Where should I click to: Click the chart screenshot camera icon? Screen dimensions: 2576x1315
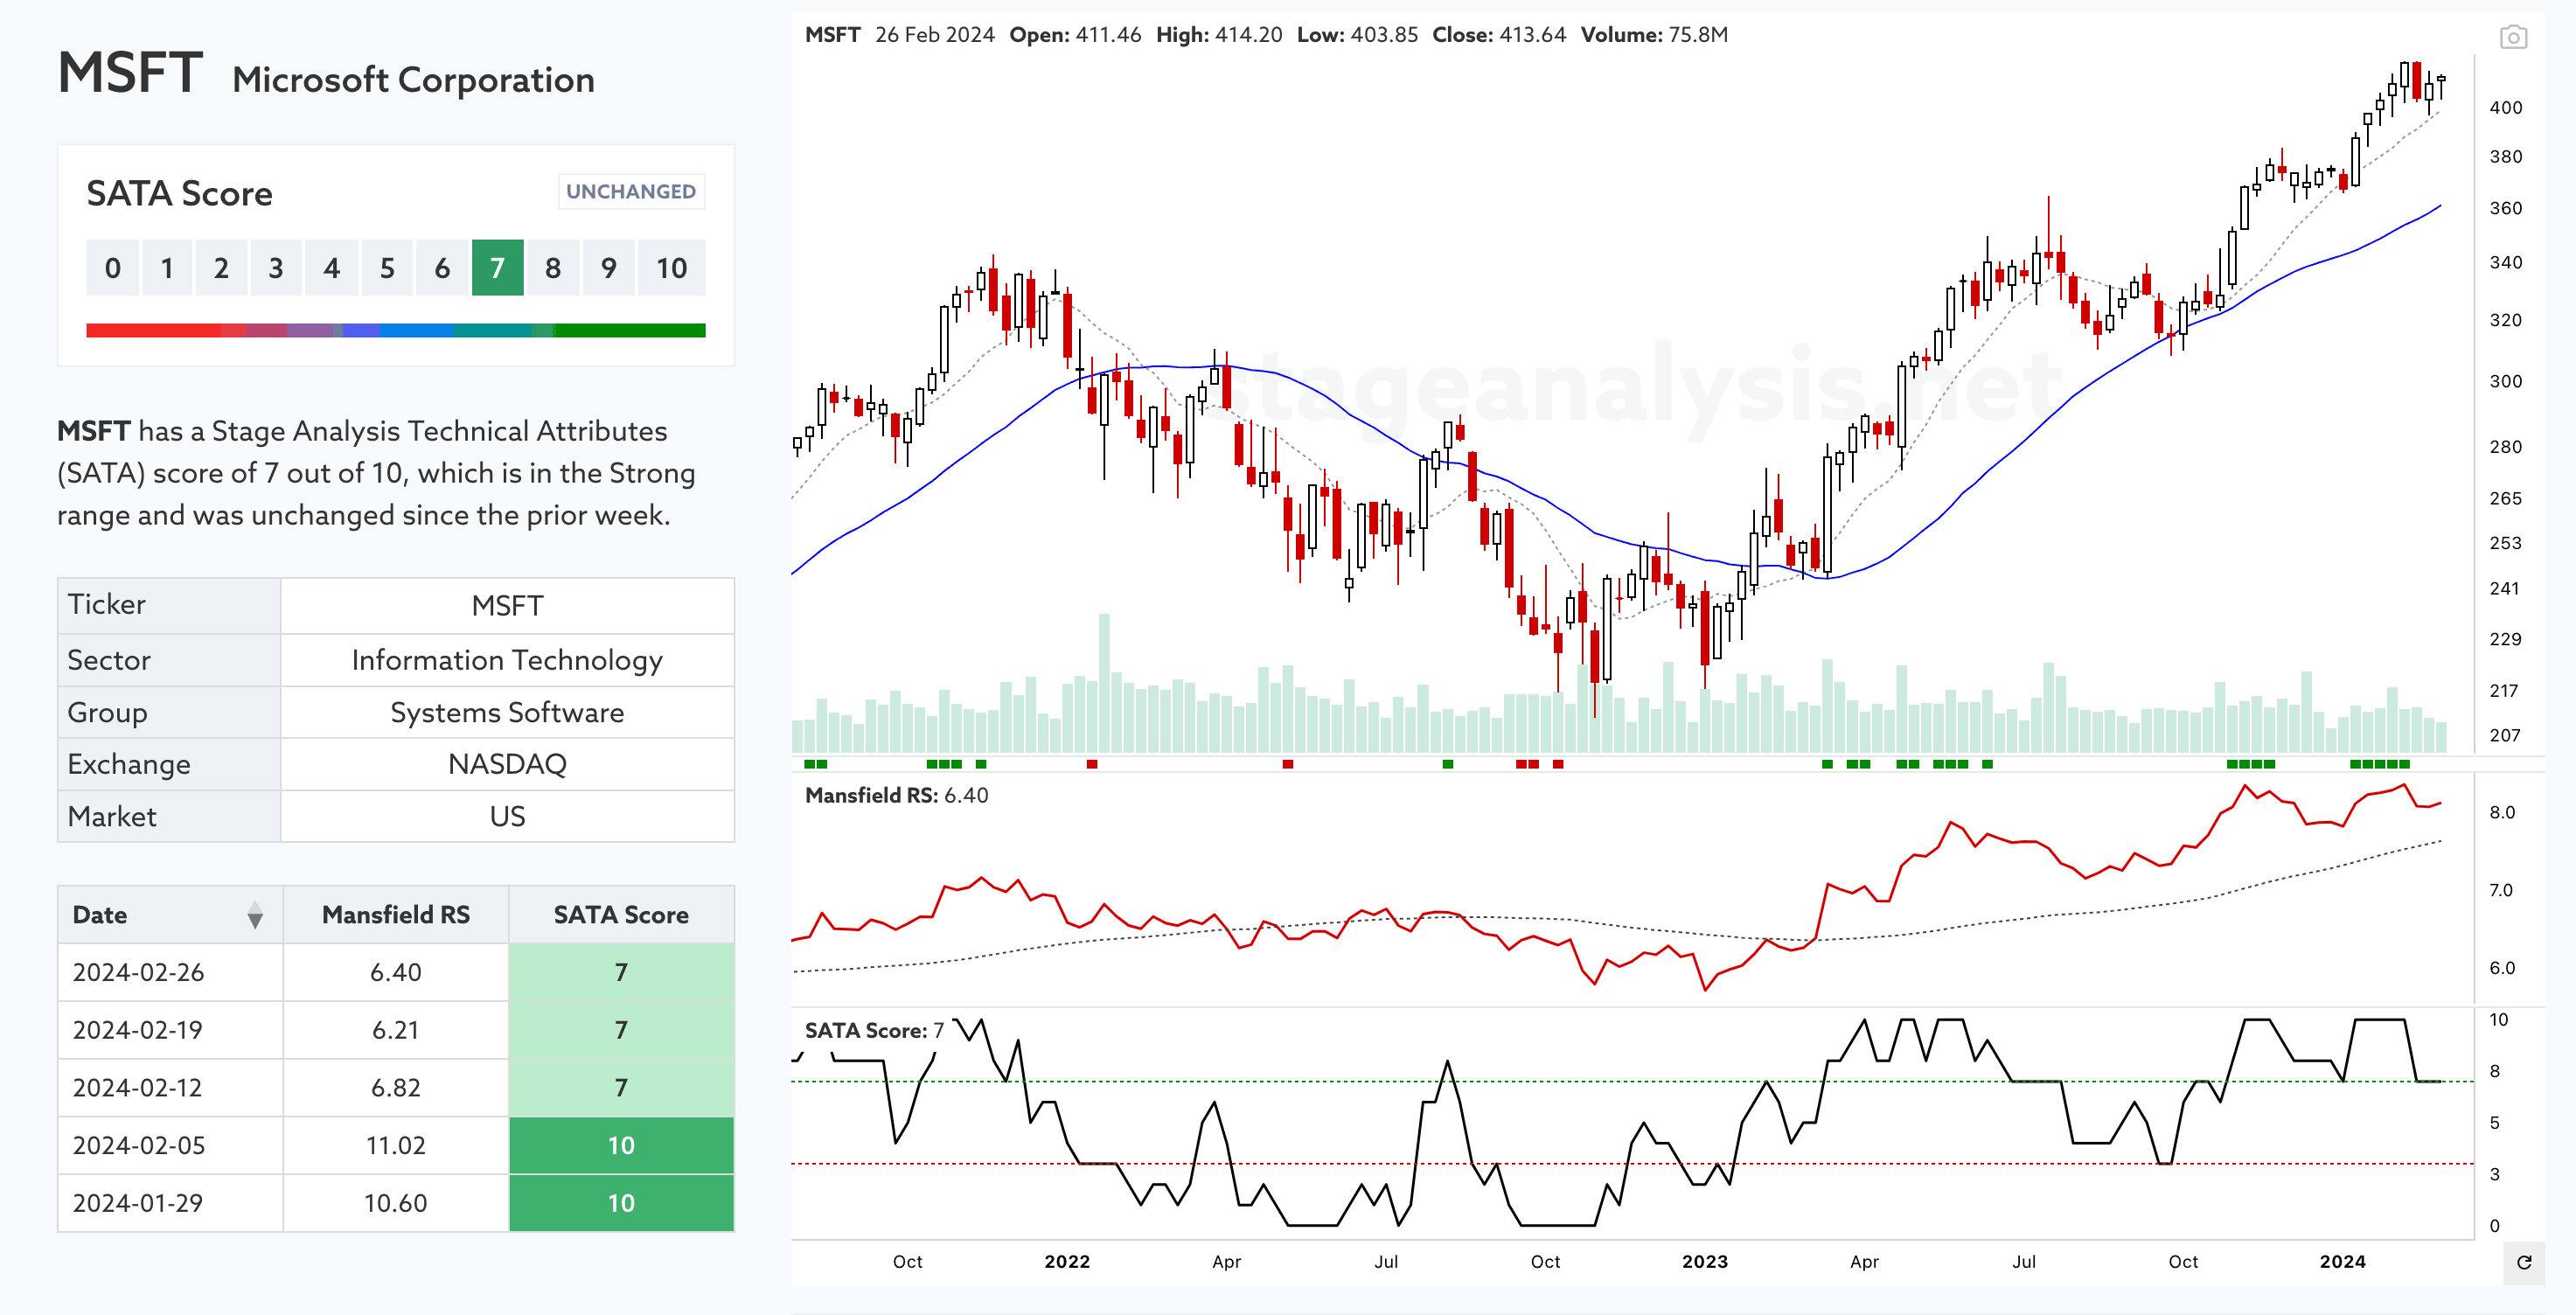pyautogui.click(x=2513, y=38)
